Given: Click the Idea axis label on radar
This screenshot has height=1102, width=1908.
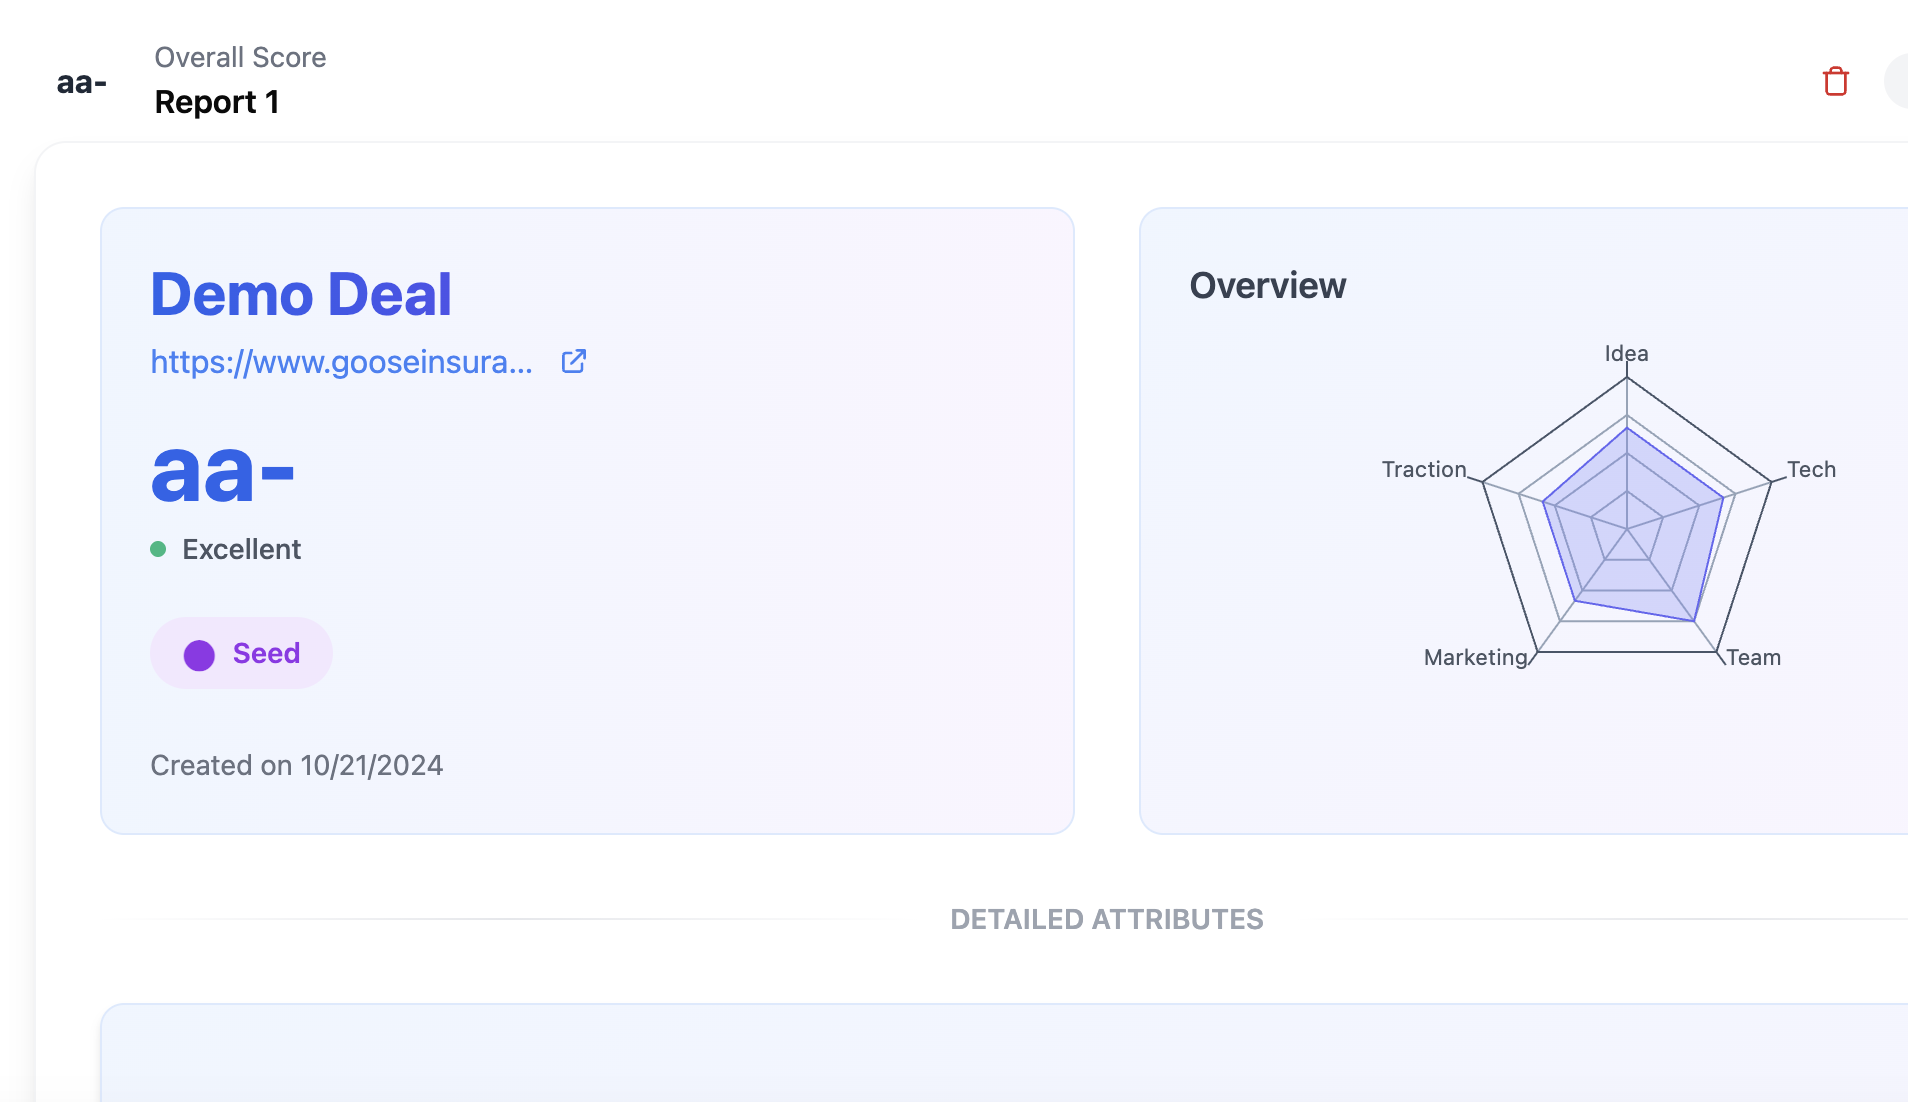Looking at the screenshot, I should coord(1626,354).
